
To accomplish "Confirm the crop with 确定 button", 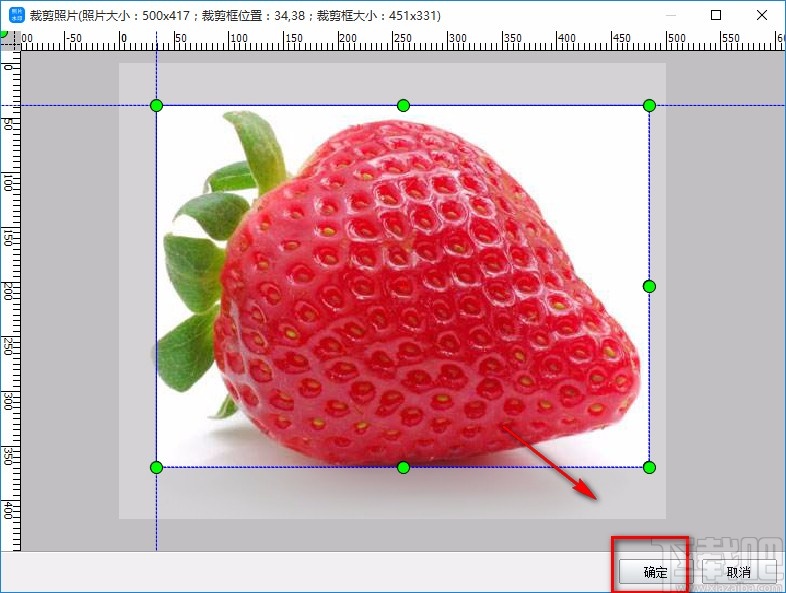I will [655, 572].
